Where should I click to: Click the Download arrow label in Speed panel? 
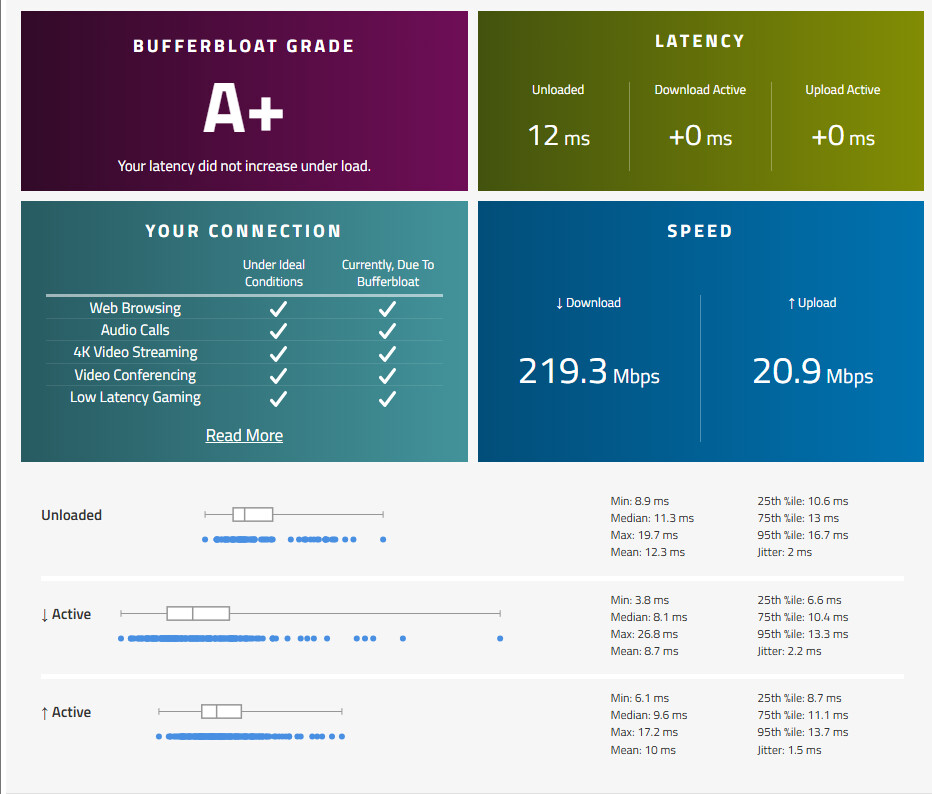[588, 303]
